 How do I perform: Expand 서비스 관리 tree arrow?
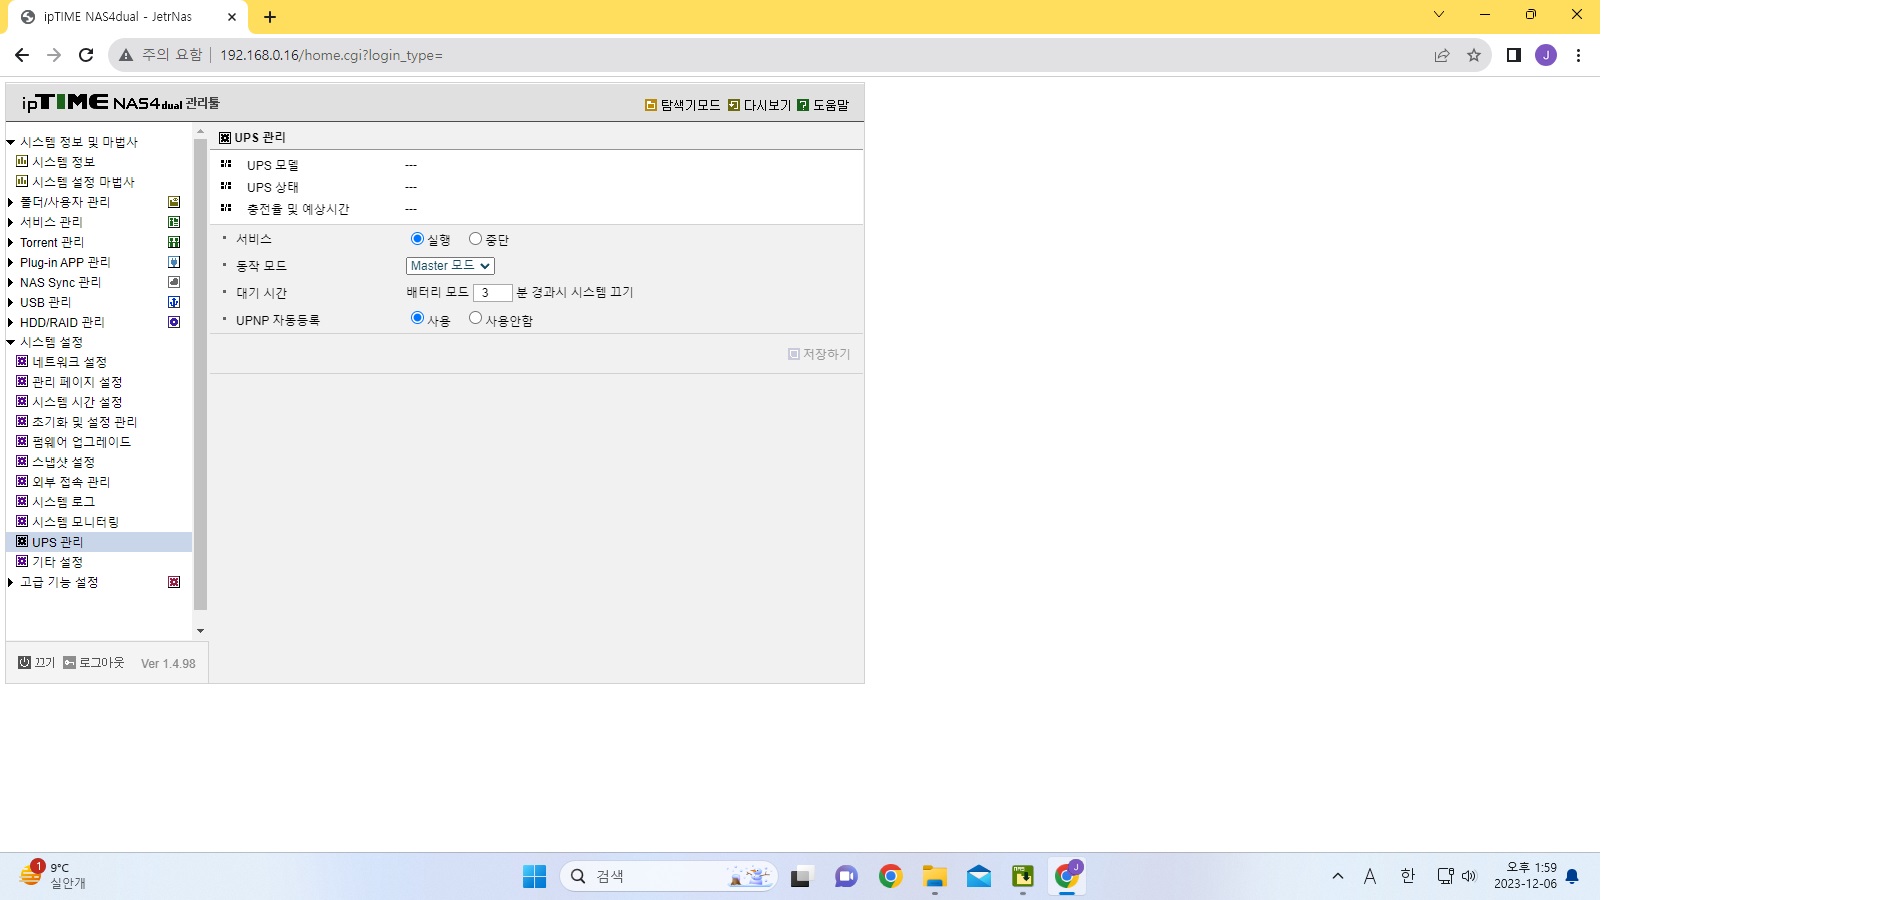click(11, 222)
